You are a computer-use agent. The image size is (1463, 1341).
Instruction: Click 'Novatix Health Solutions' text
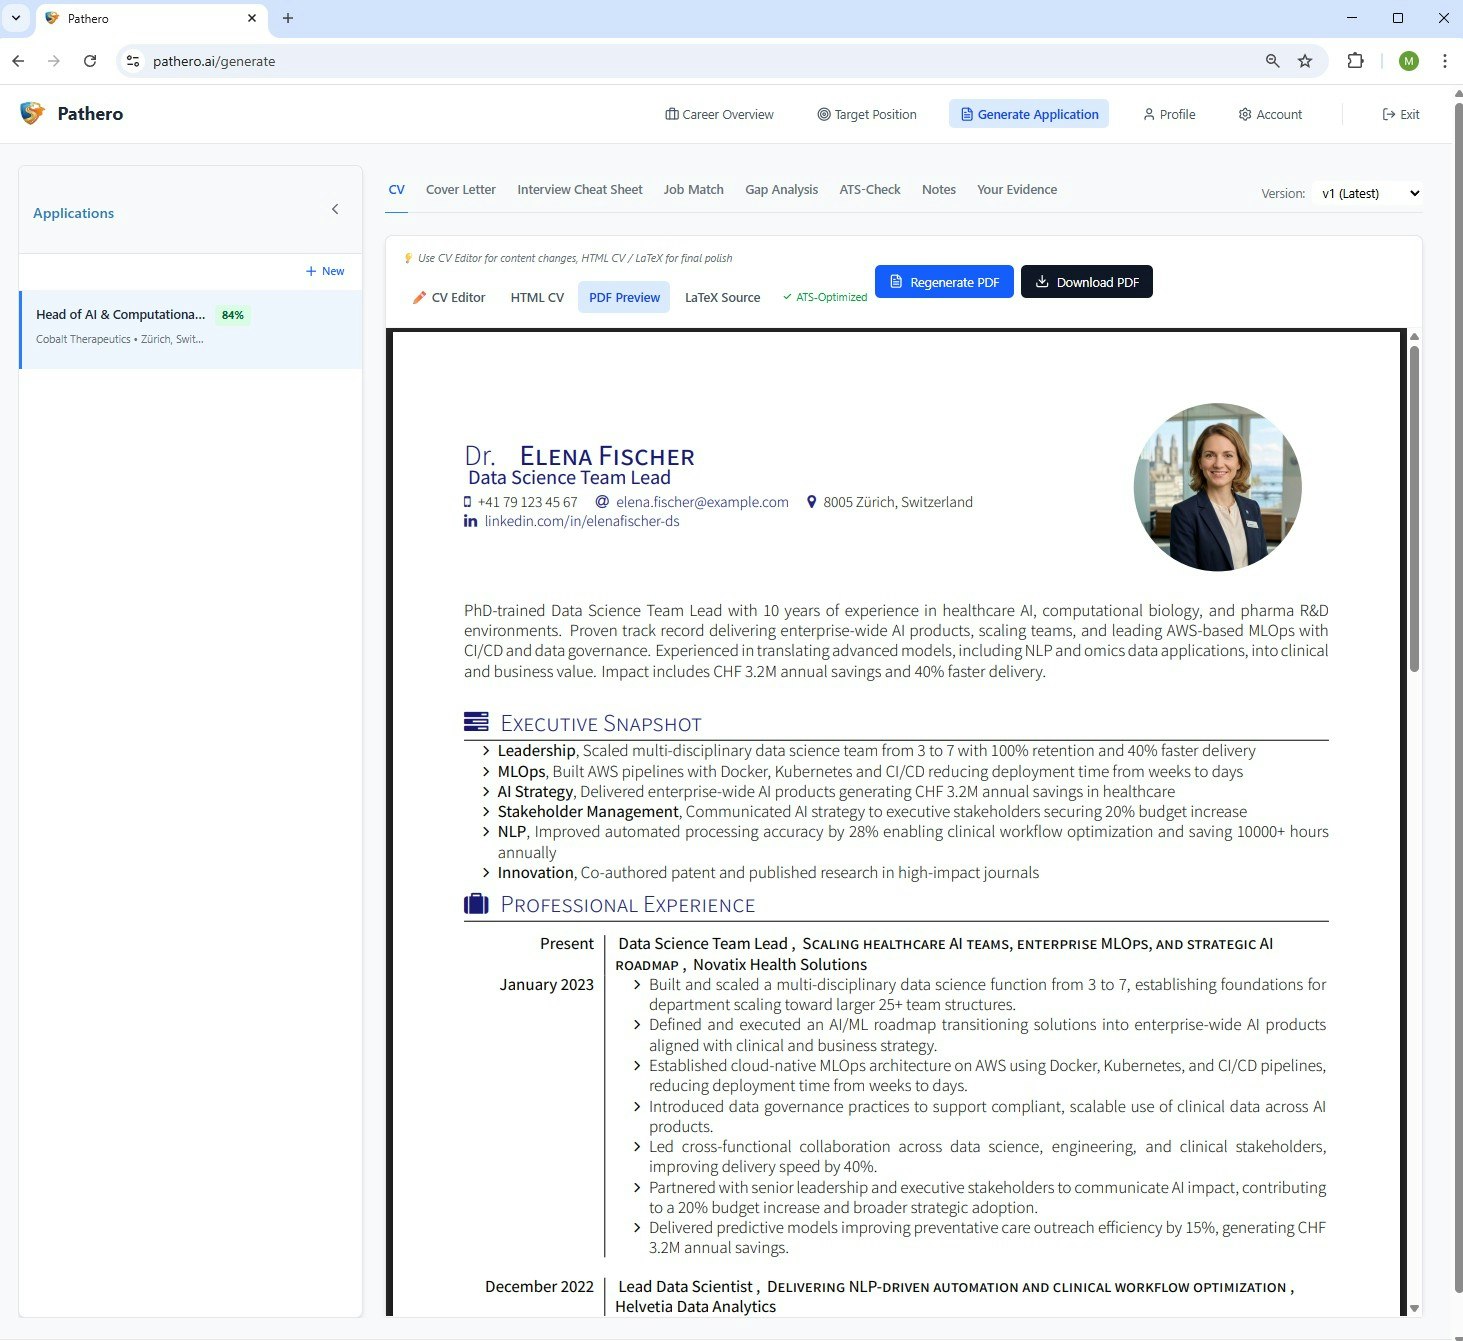(x=780, y=965)
